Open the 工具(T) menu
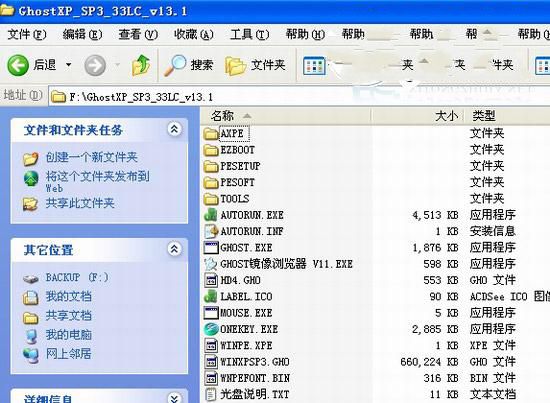The width and height of the screenshot is (550, 403). (x=250, y=34)
